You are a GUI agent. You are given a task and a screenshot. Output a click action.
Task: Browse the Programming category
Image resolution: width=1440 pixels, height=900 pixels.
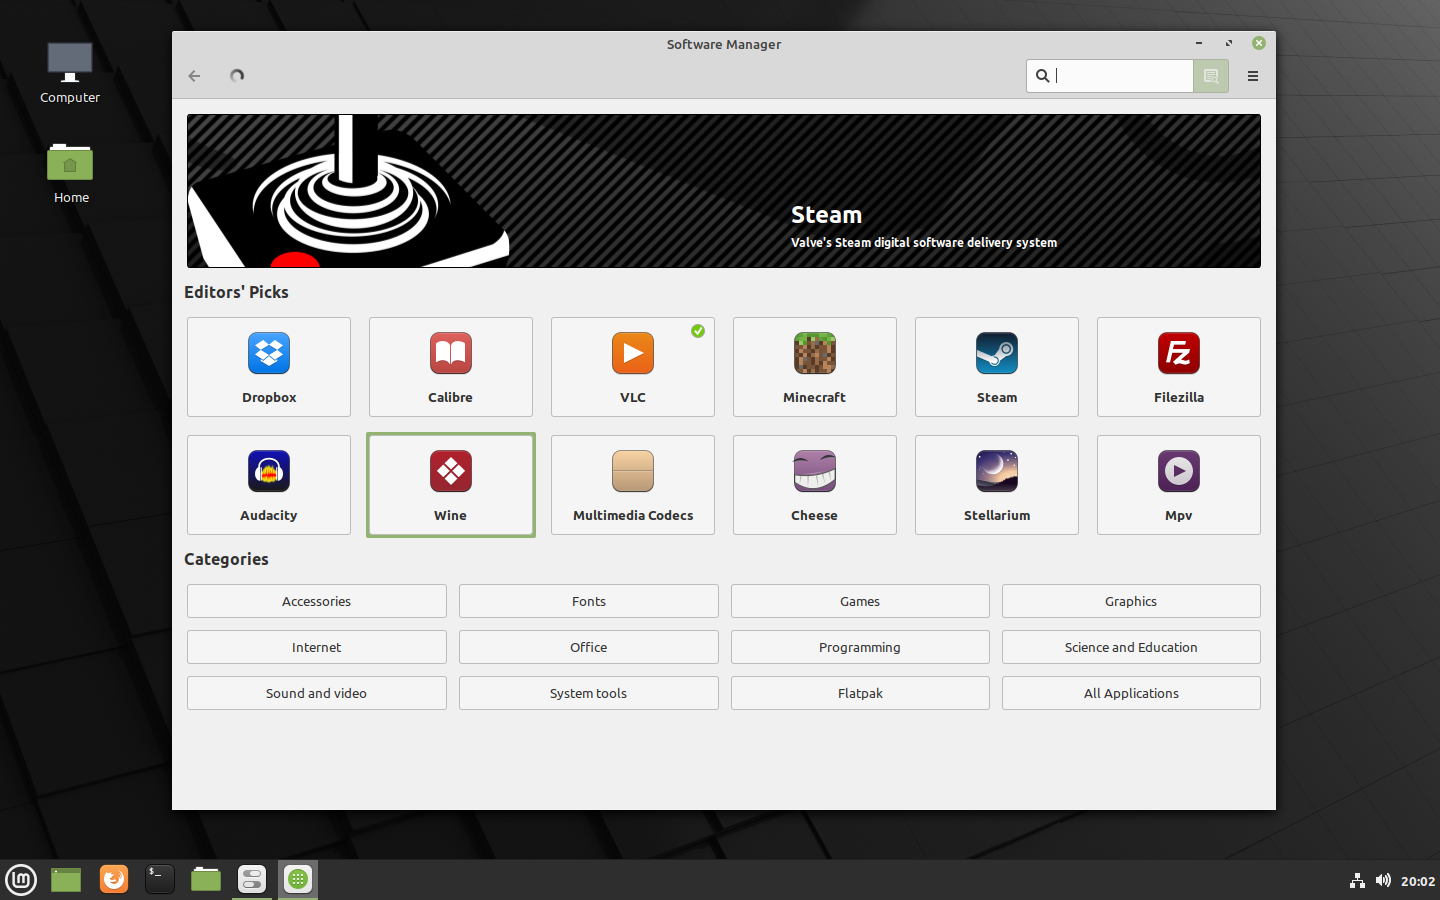860,647
